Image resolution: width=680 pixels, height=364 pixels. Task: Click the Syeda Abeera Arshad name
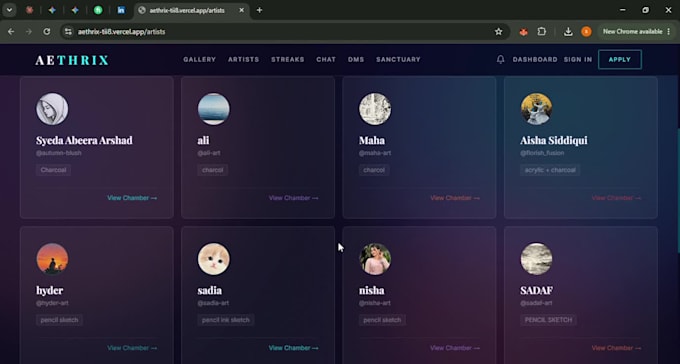click(84, 140)
